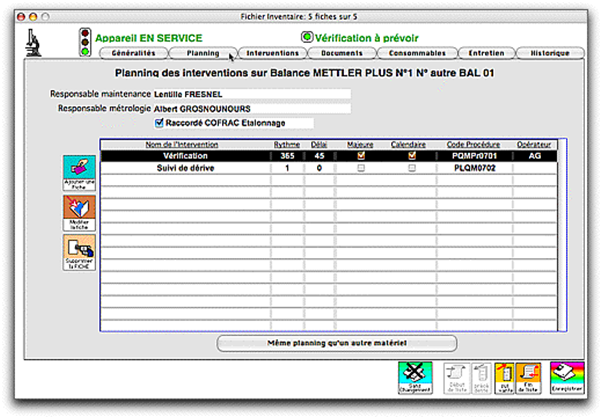Click the traffic light status icon

coord(84,41)
